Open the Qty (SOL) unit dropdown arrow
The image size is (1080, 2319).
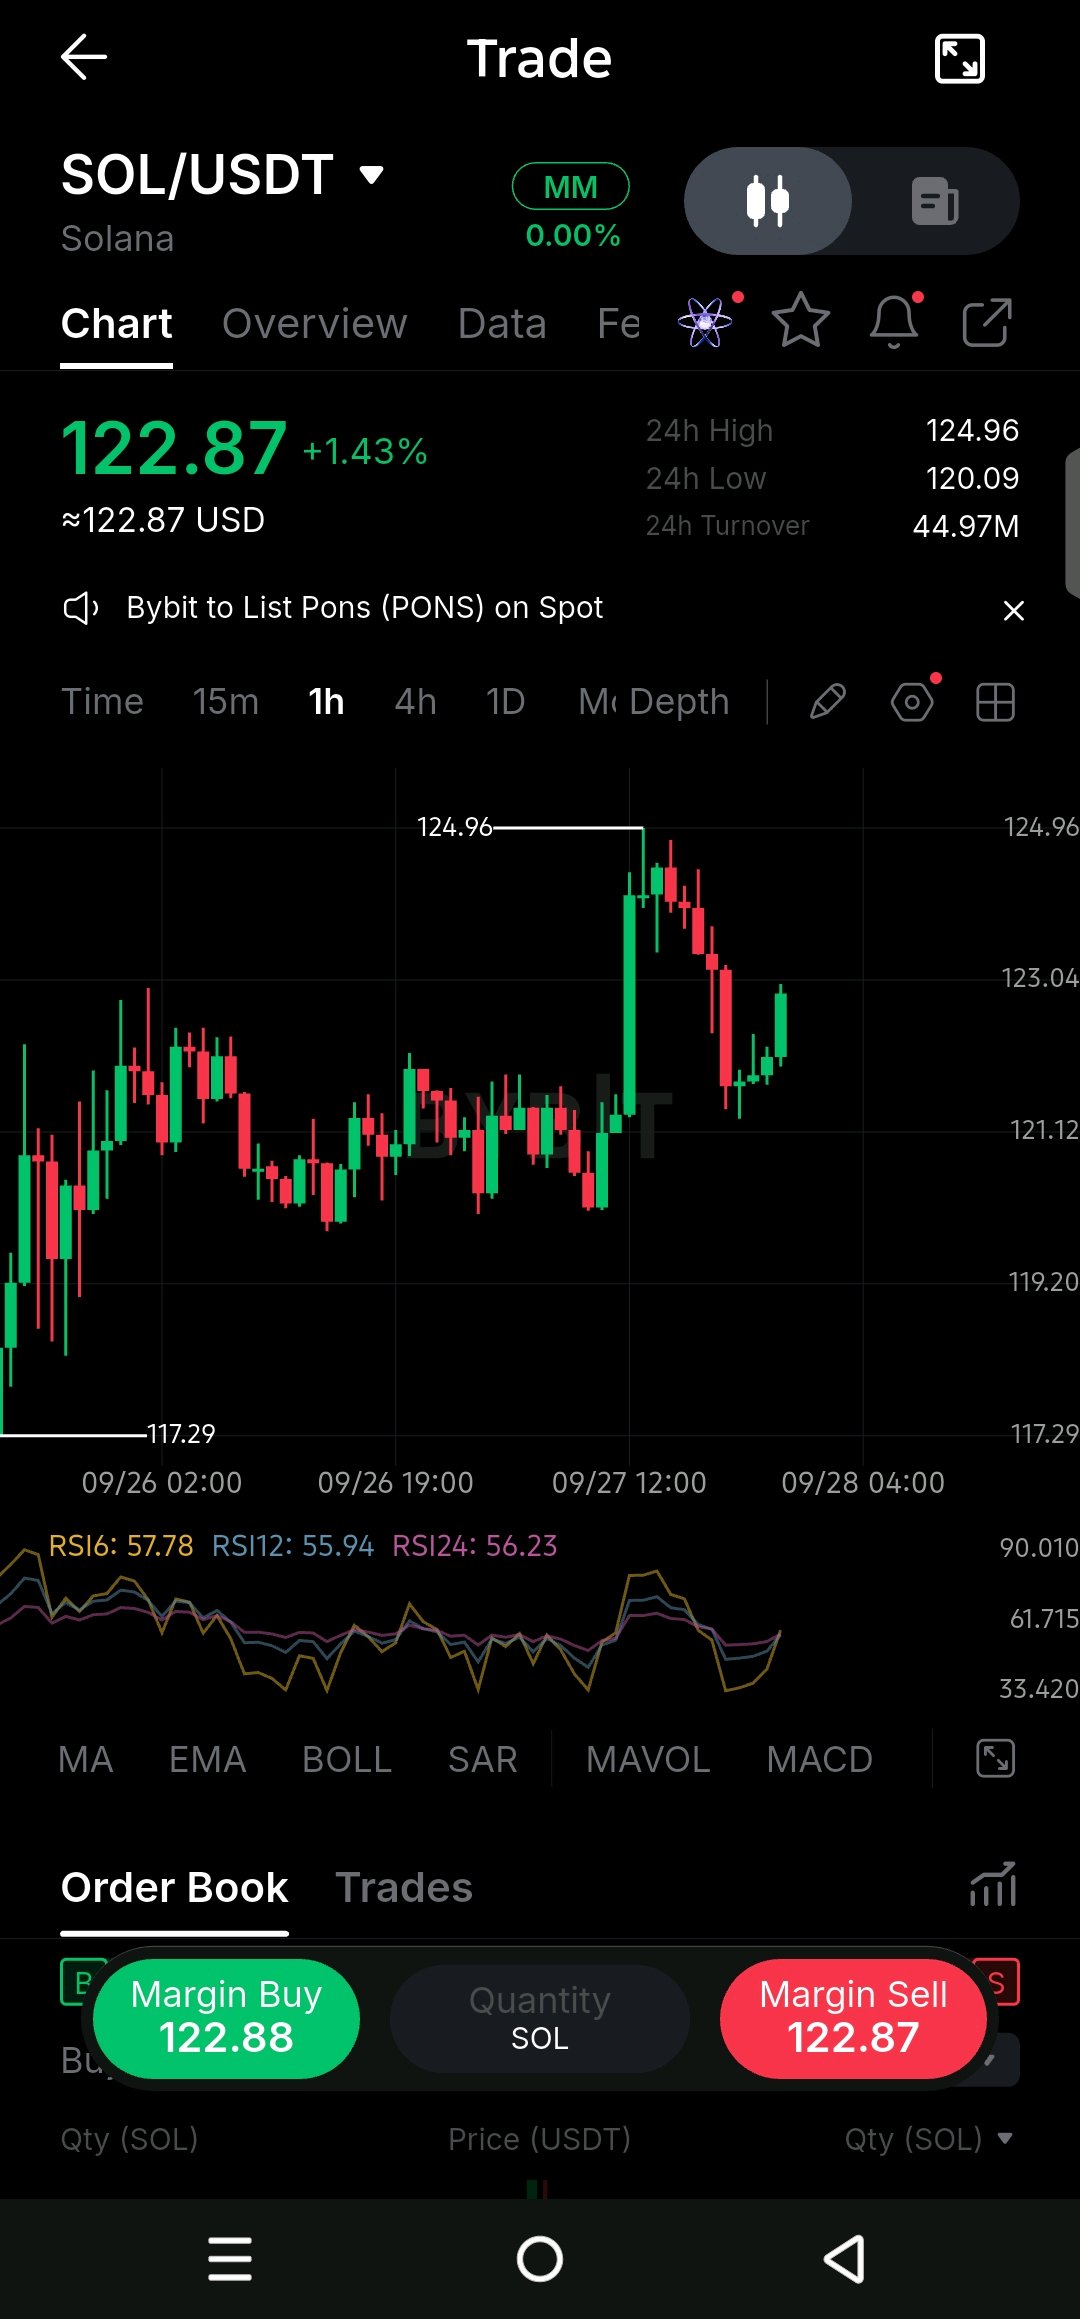click(1005, 2138)
